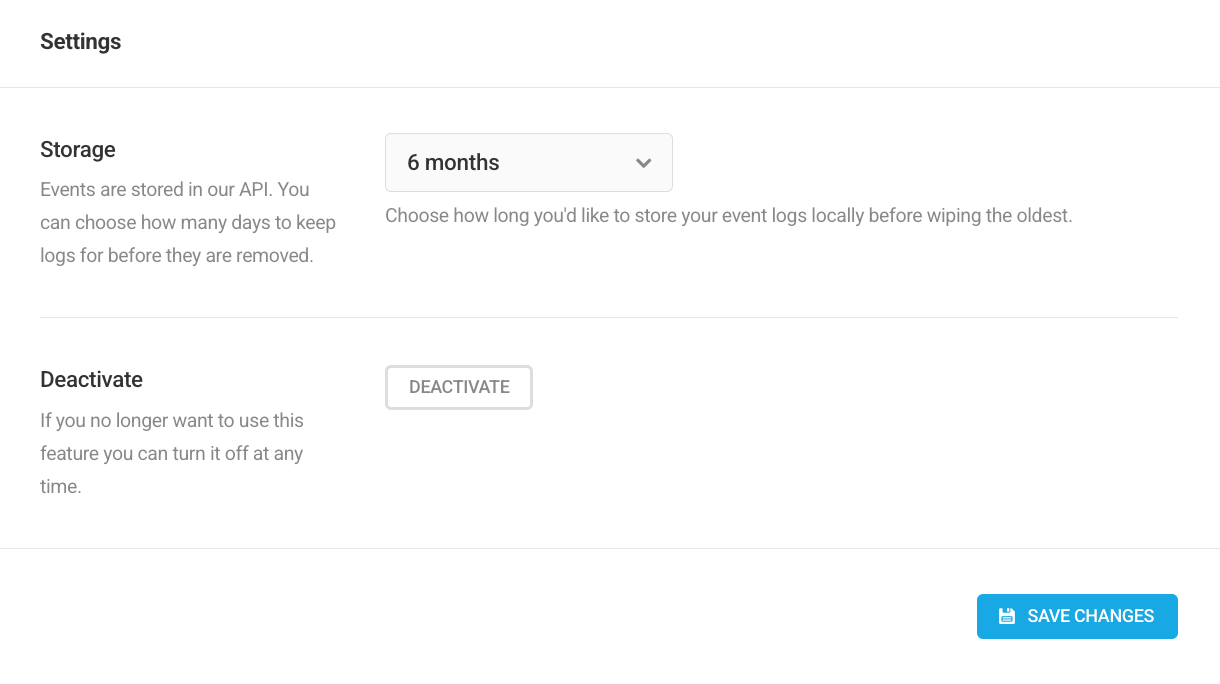Screen dimensions: 1220x684
Task: Click the Settings heading
Action: [80, 42]
